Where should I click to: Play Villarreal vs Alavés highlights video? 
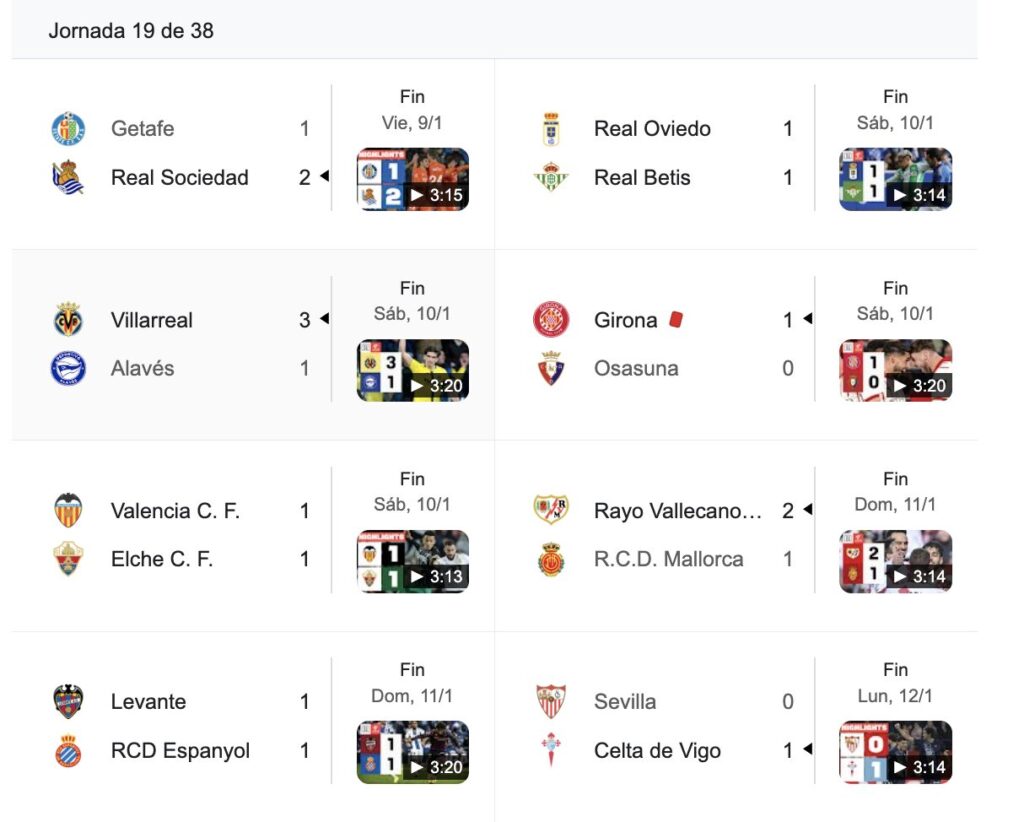[x=412, y=371]
